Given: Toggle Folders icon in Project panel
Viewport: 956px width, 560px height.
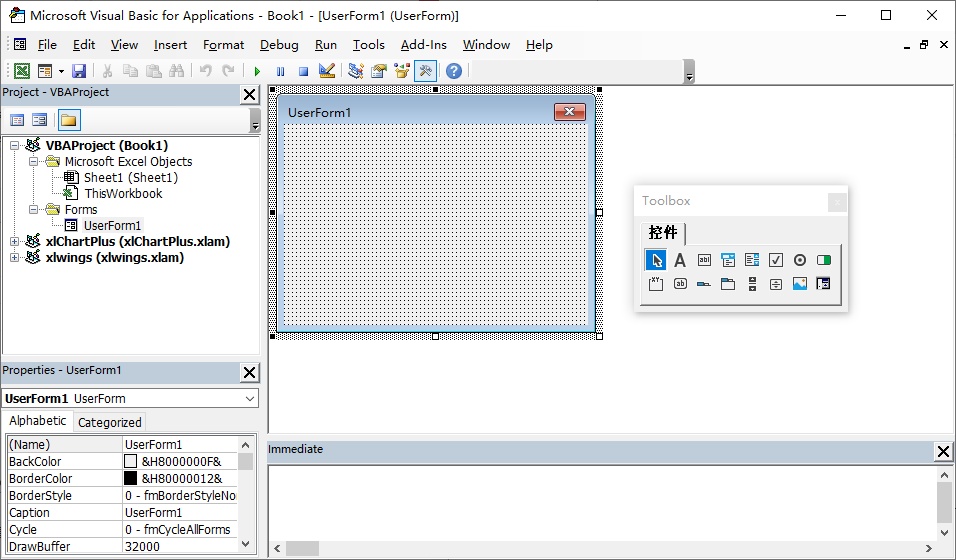Looking at the screenshot, I should coord(69,120).
